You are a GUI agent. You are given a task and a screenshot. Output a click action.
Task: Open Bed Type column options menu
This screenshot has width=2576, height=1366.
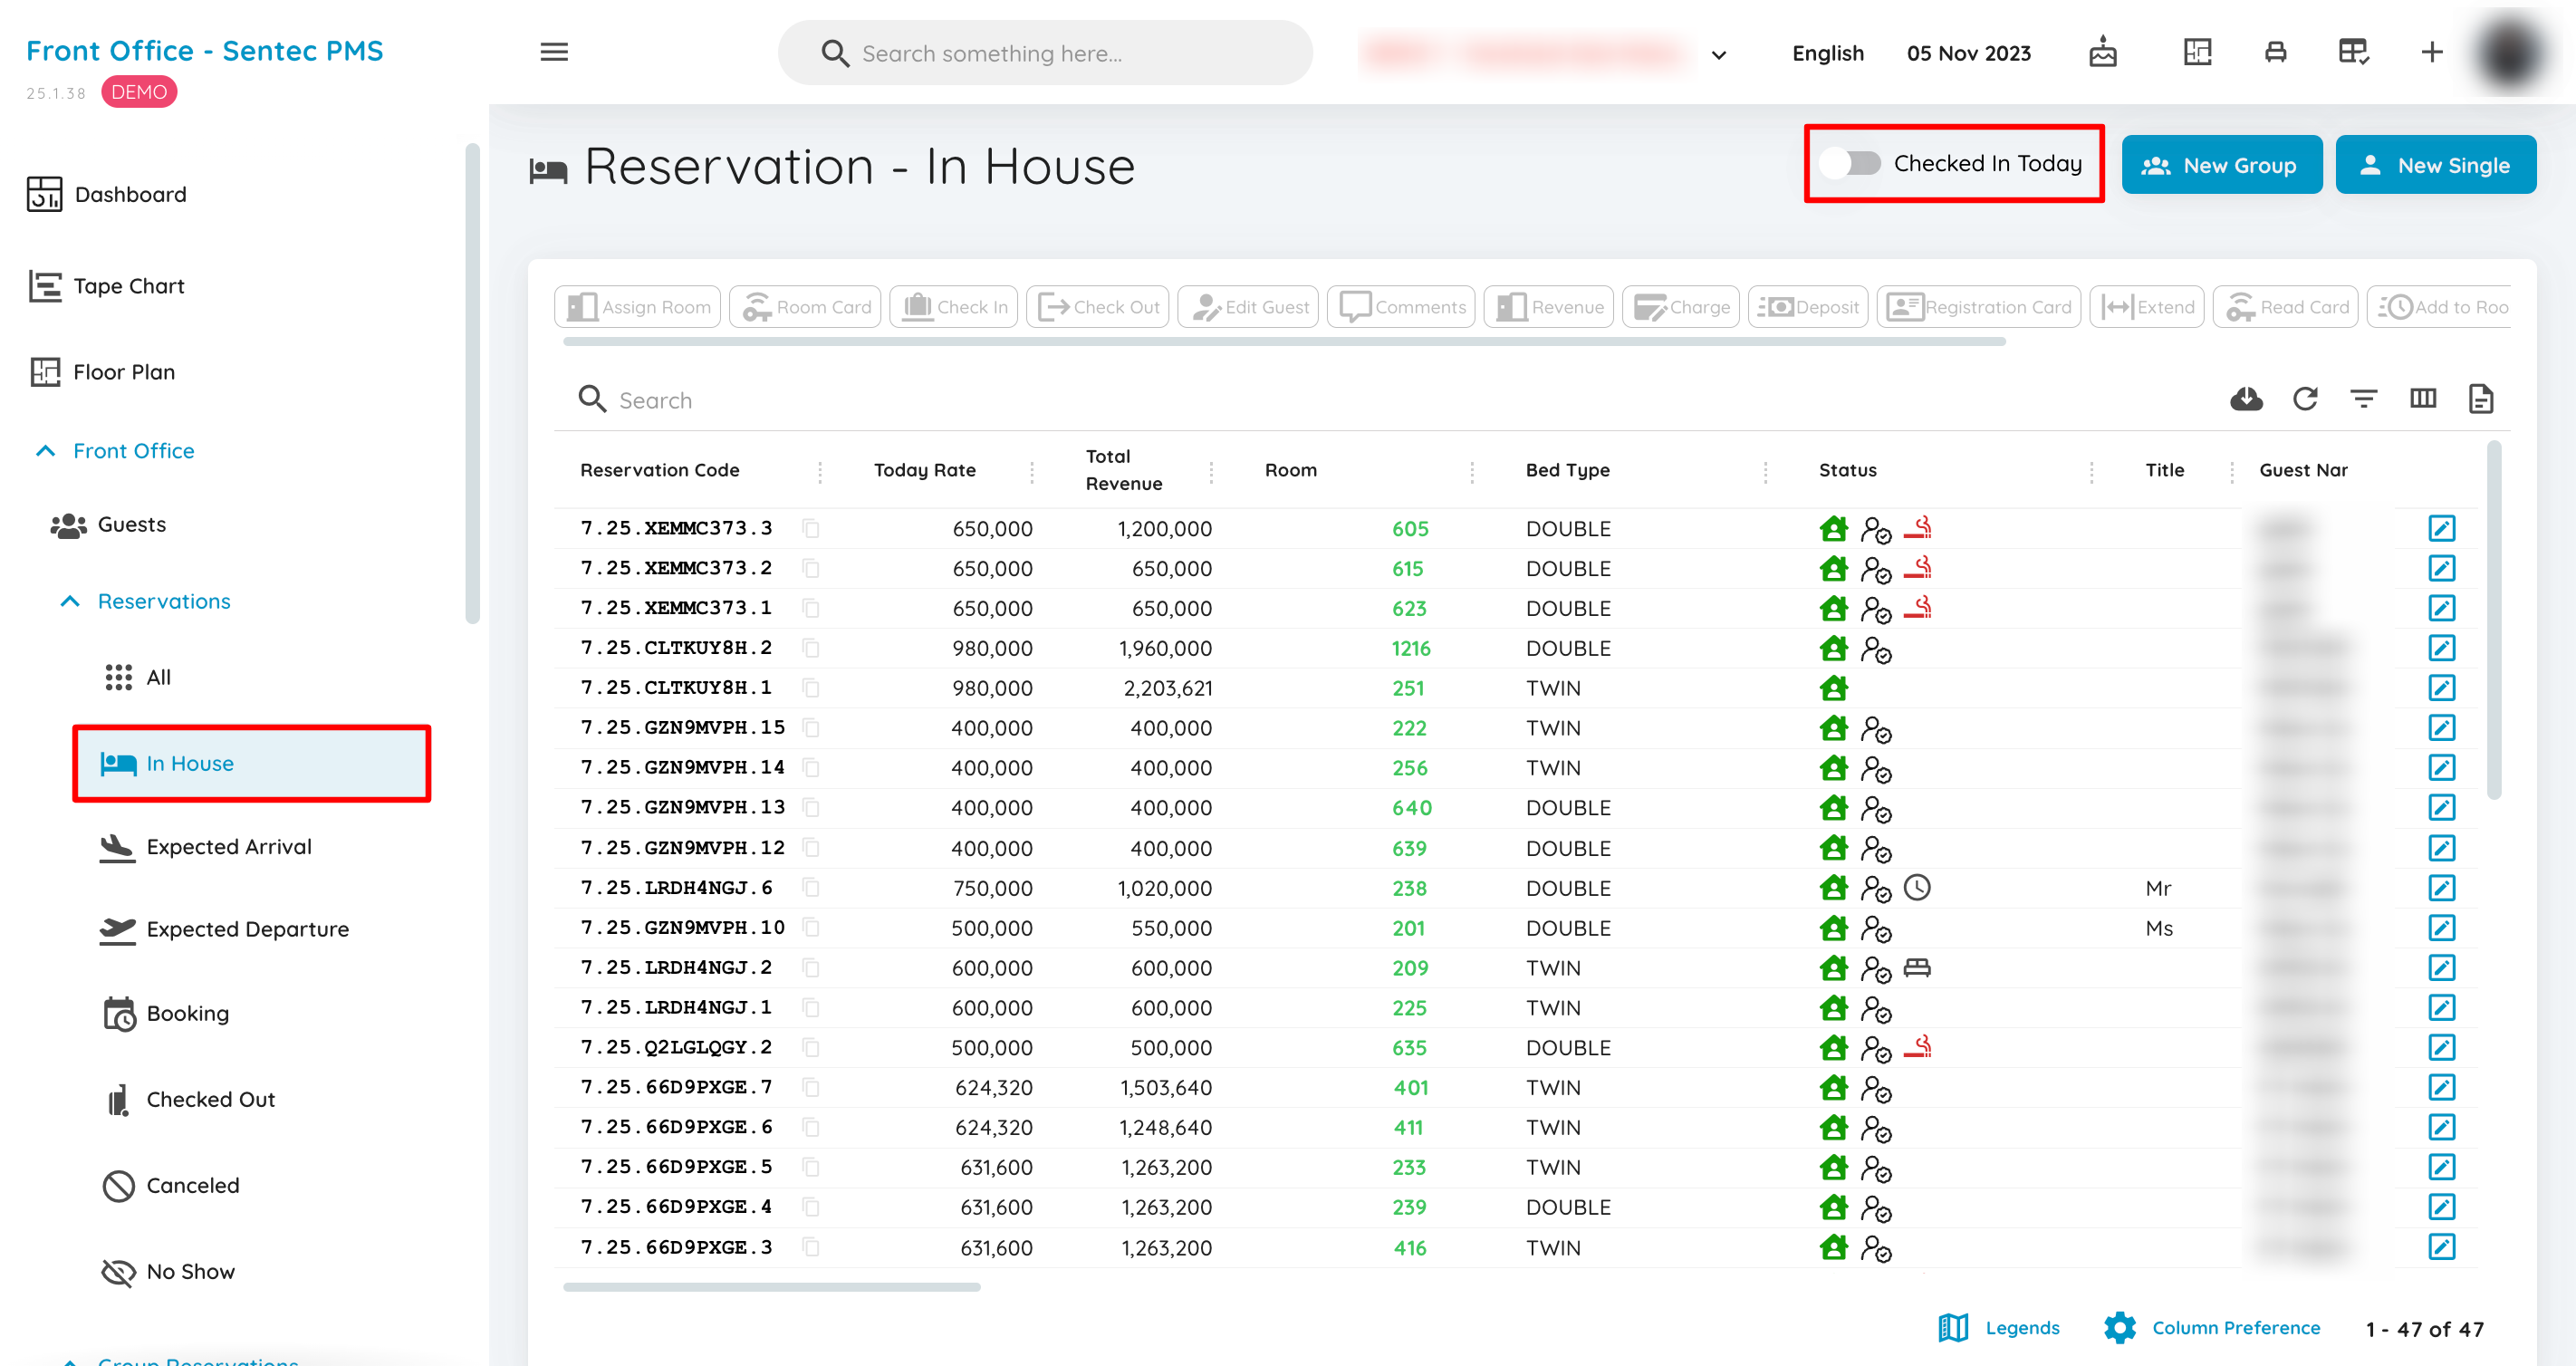pyautogui.click(x=1765, y=472)
